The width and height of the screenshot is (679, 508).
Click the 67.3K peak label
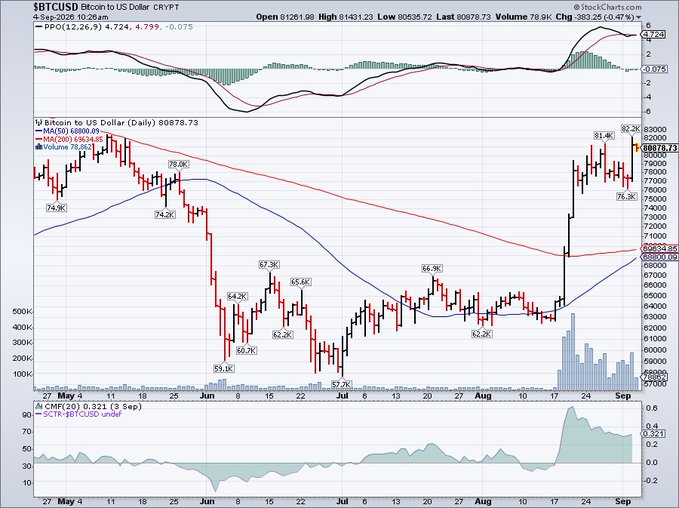[x=269, y=265]
